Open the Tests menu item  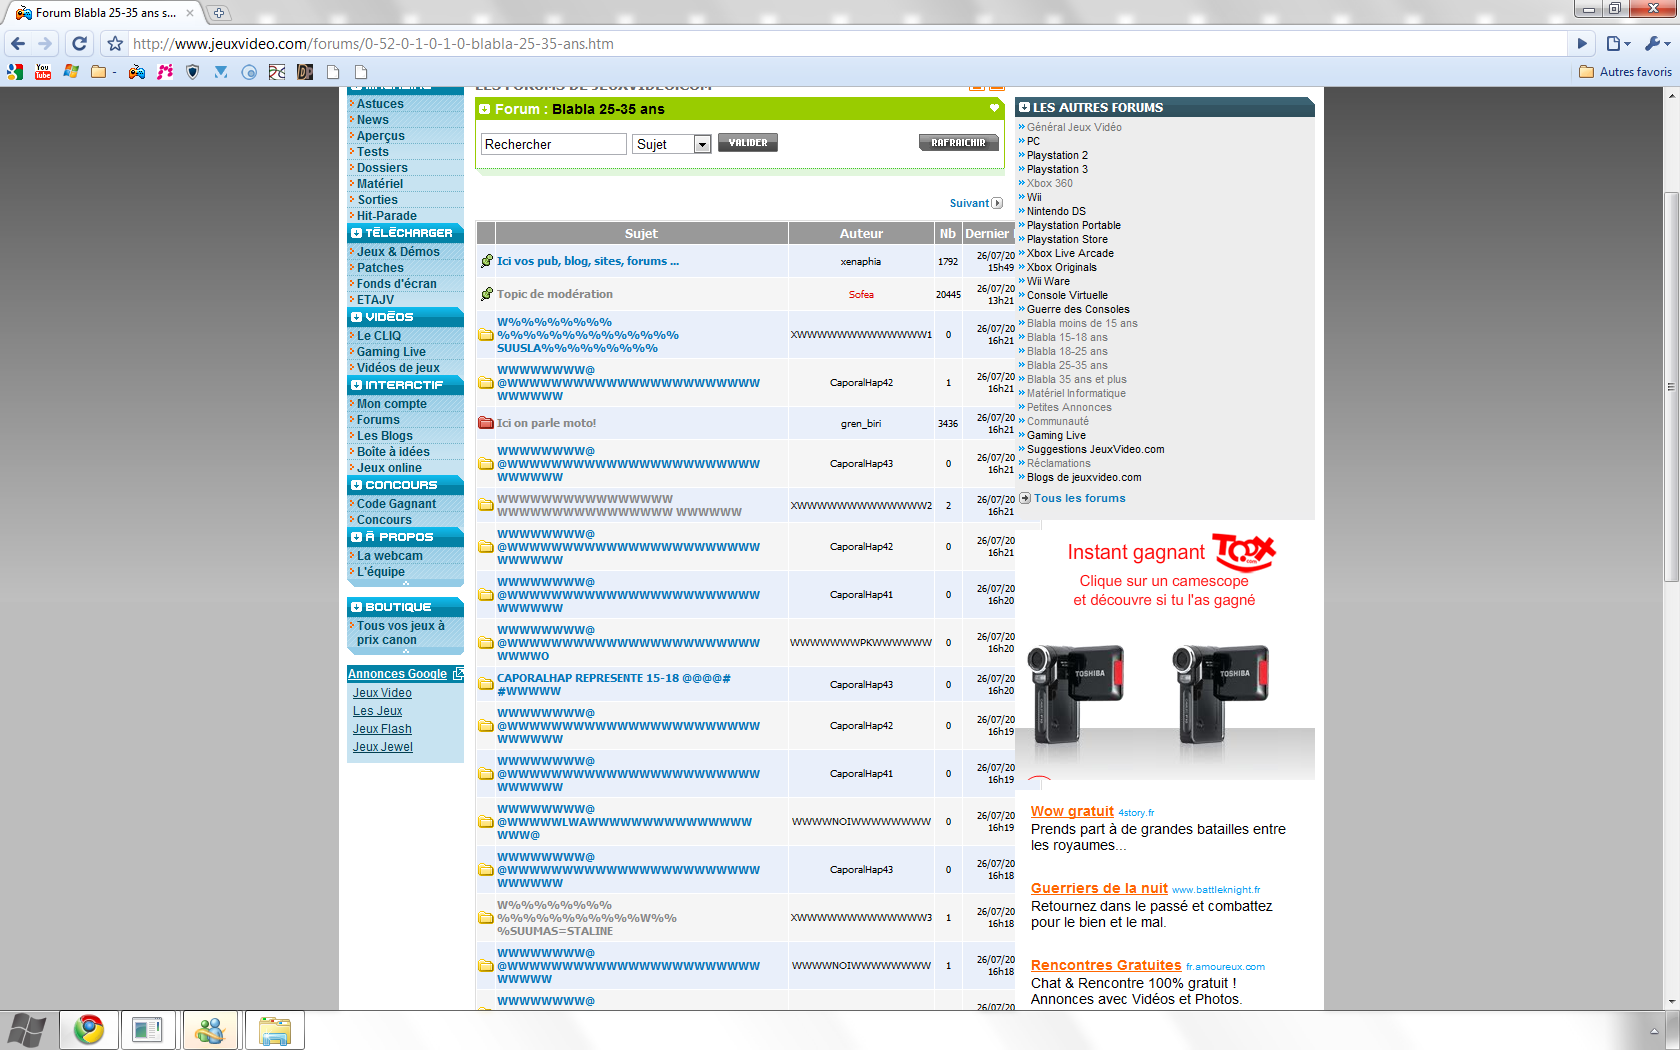tap(373, 152)
